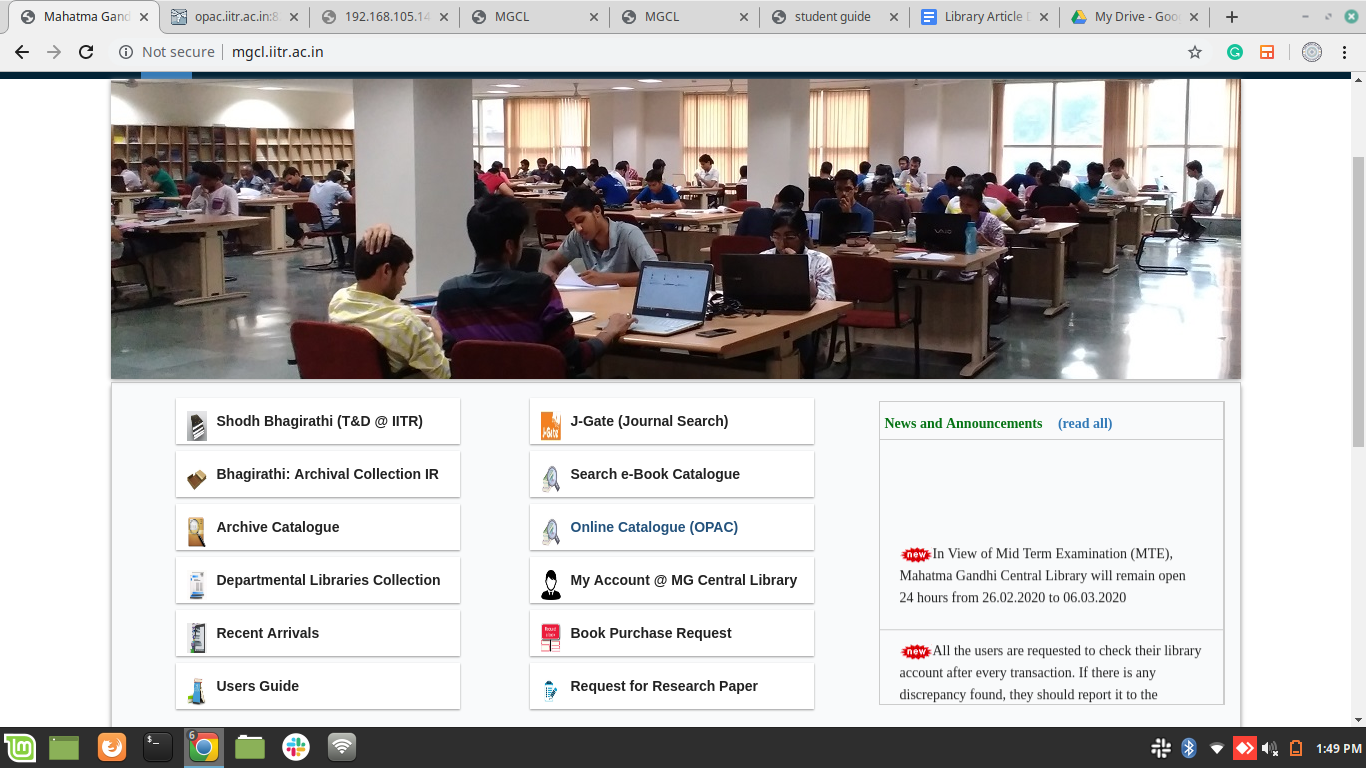Image resolution: width=1366 pixels, height=768 pixels.
Task: Launch Firefox from the taskbar
Action: [x=112, y=747]
